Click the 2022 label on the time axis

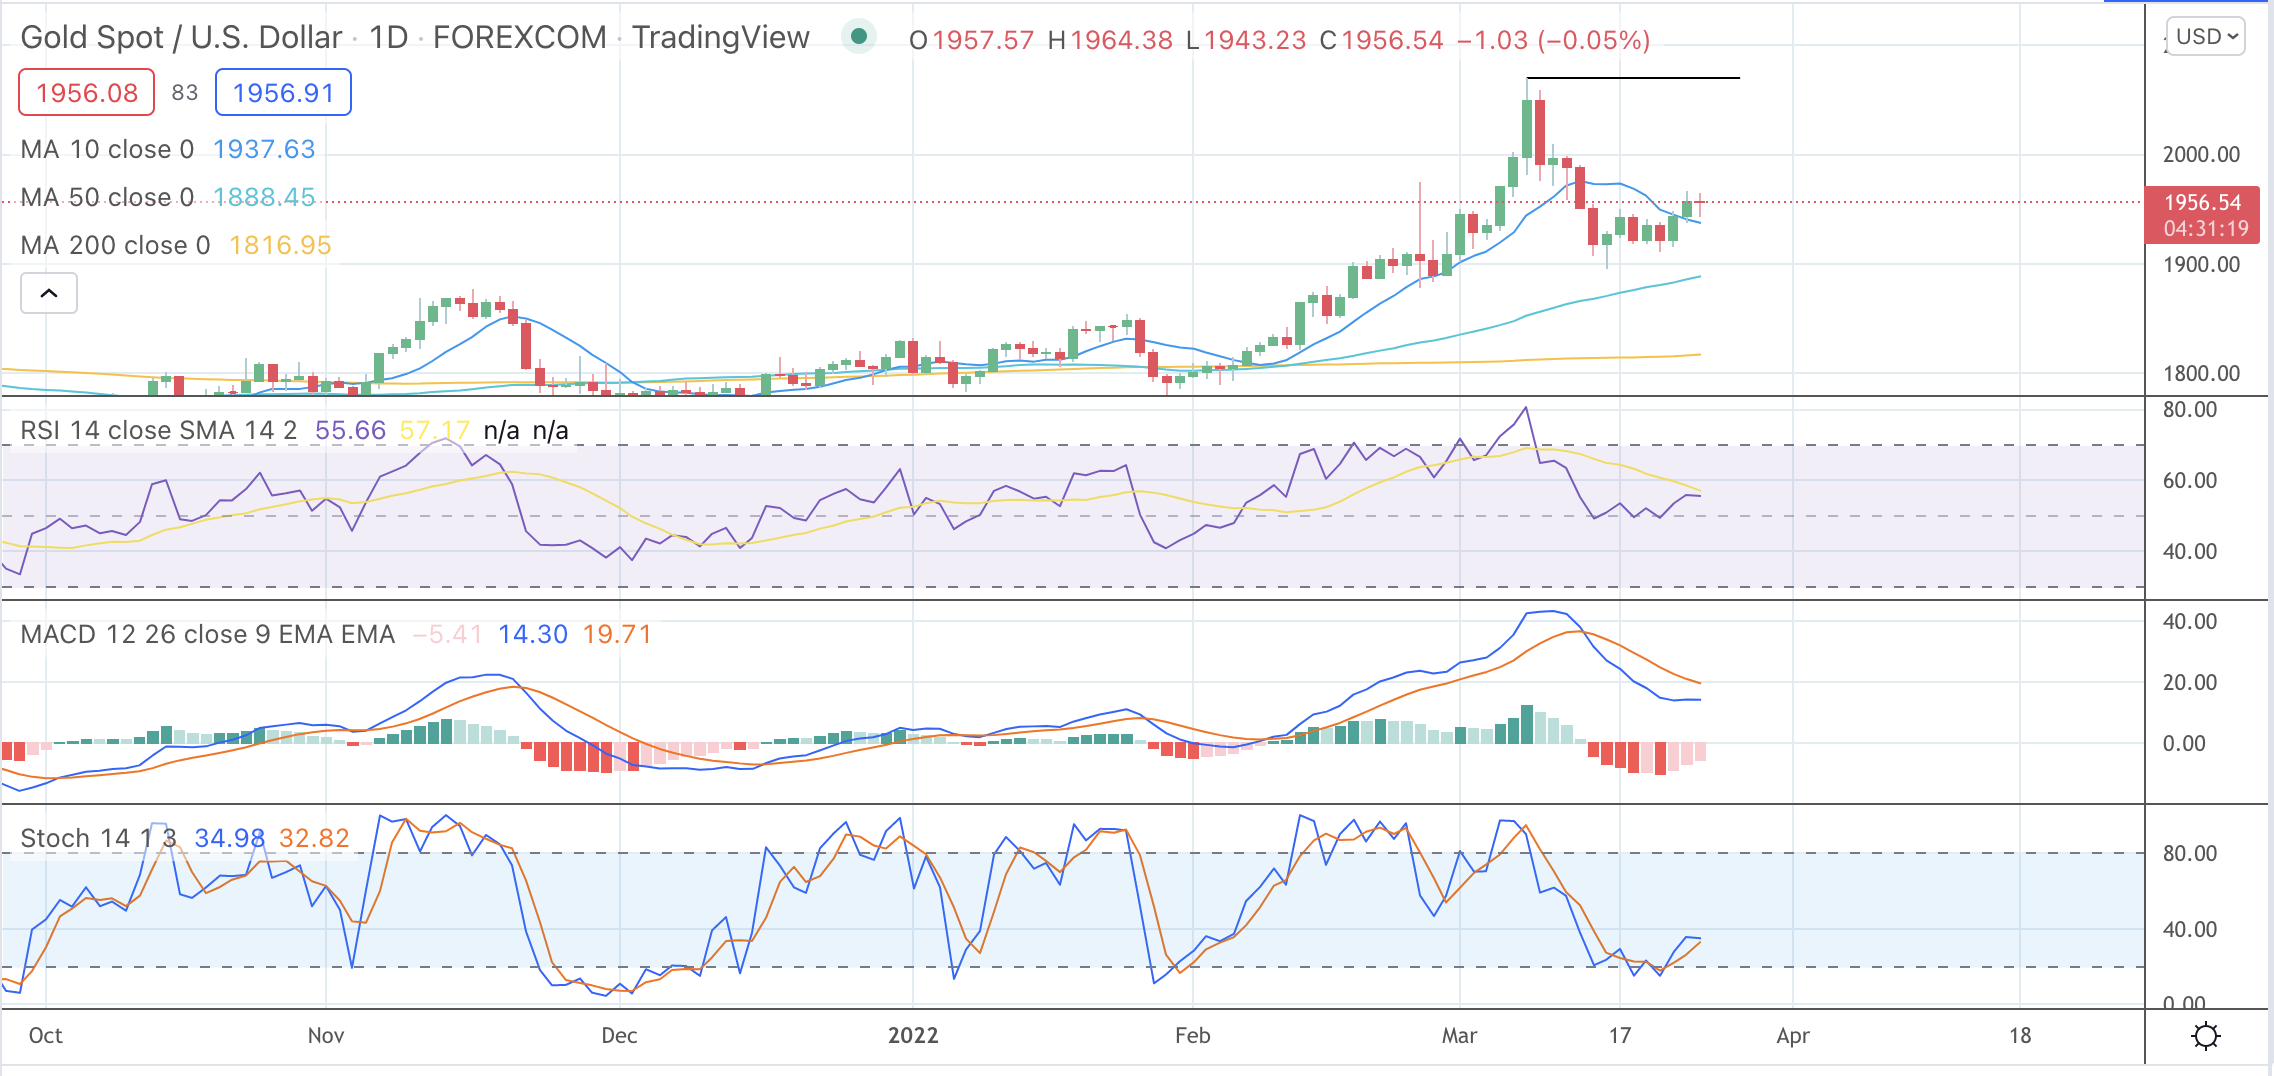pos(913,1035)
